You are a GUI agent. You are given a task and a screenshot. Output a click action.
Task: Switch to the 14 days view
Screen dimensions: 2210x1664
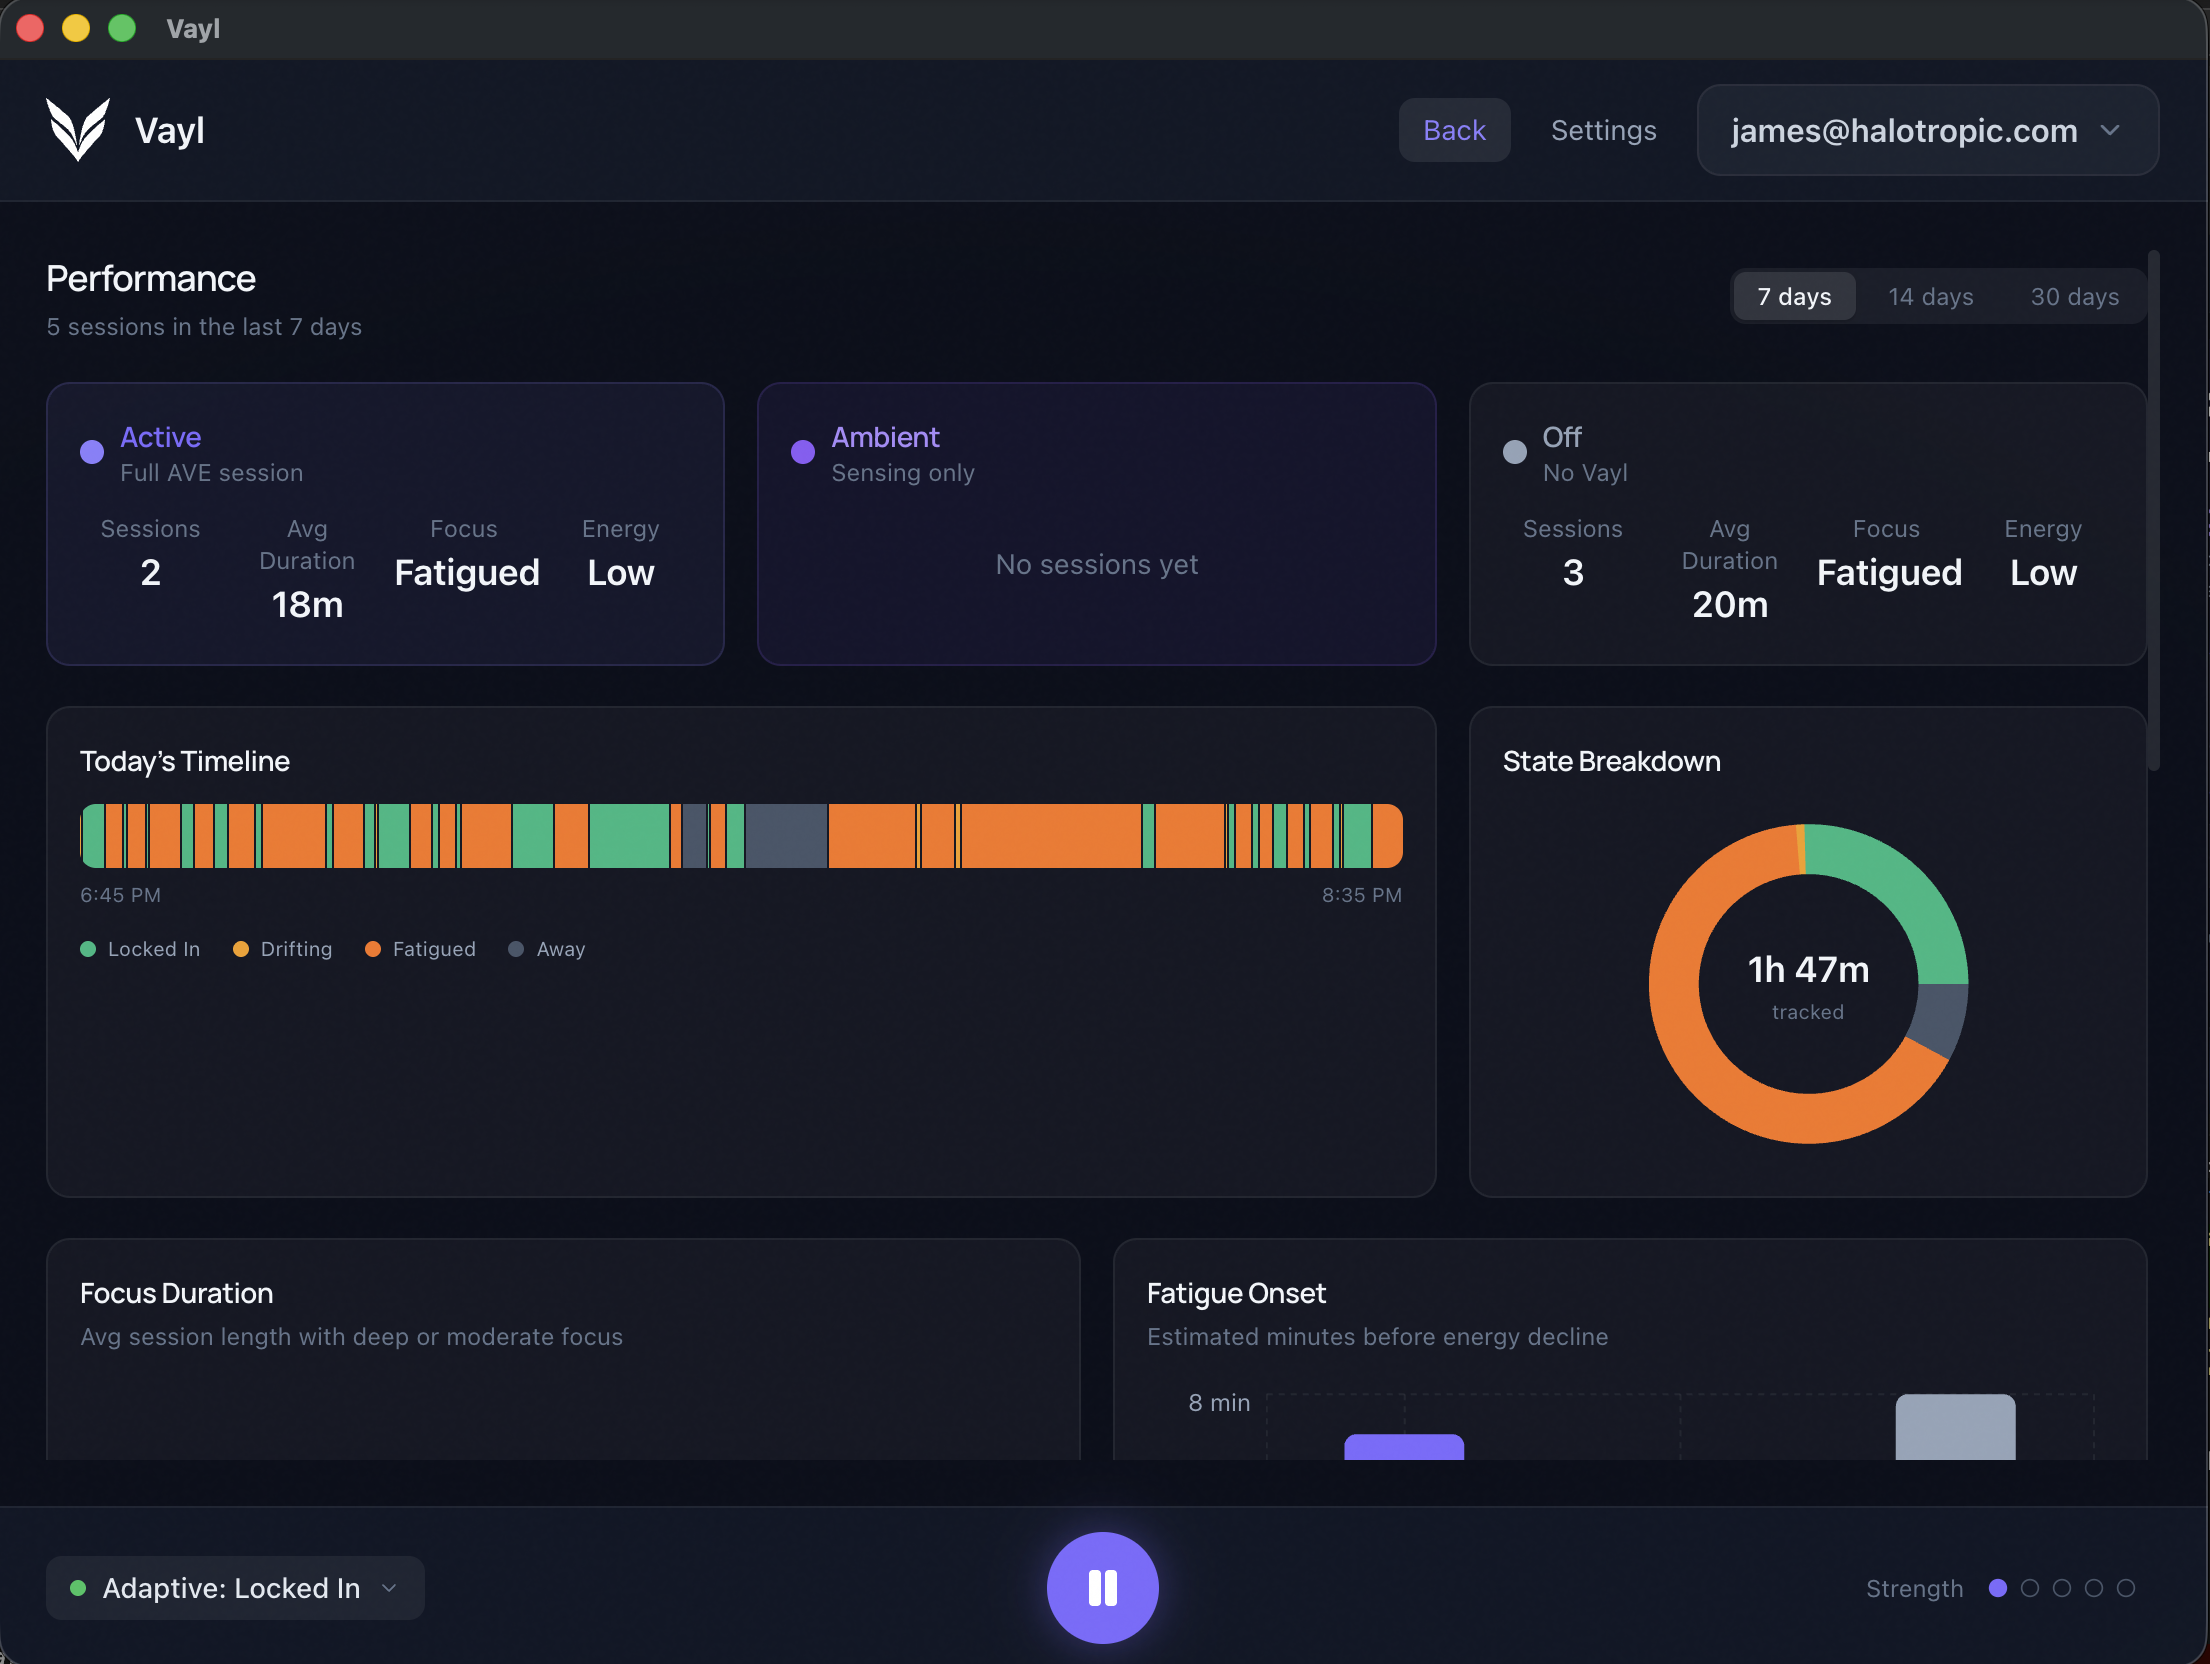(1930, 296)
